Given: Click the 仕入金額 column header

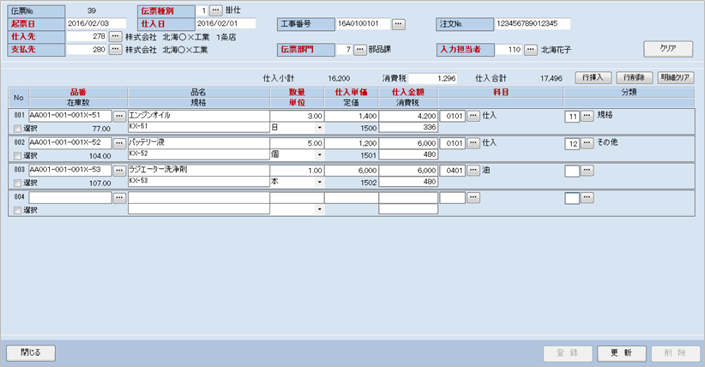Looking at the screenshot, I should (x=408, y=92).
